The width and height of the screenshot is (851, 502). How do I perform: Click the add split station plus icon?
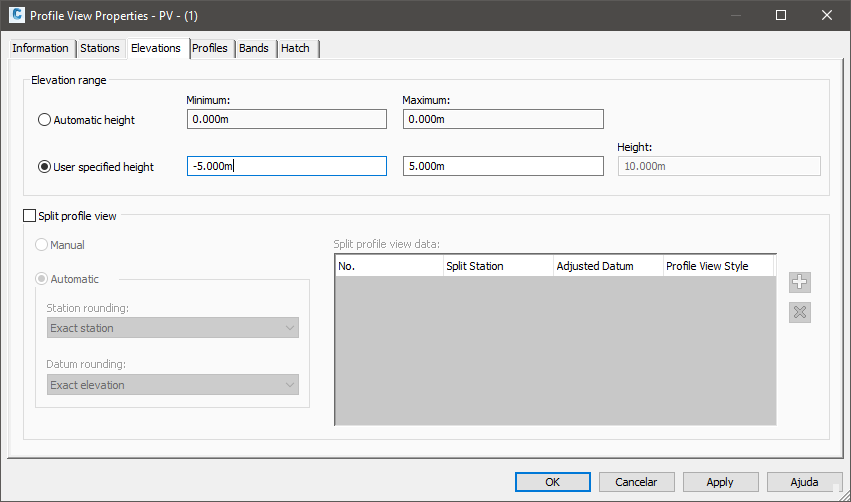click(x=799, y=282)
